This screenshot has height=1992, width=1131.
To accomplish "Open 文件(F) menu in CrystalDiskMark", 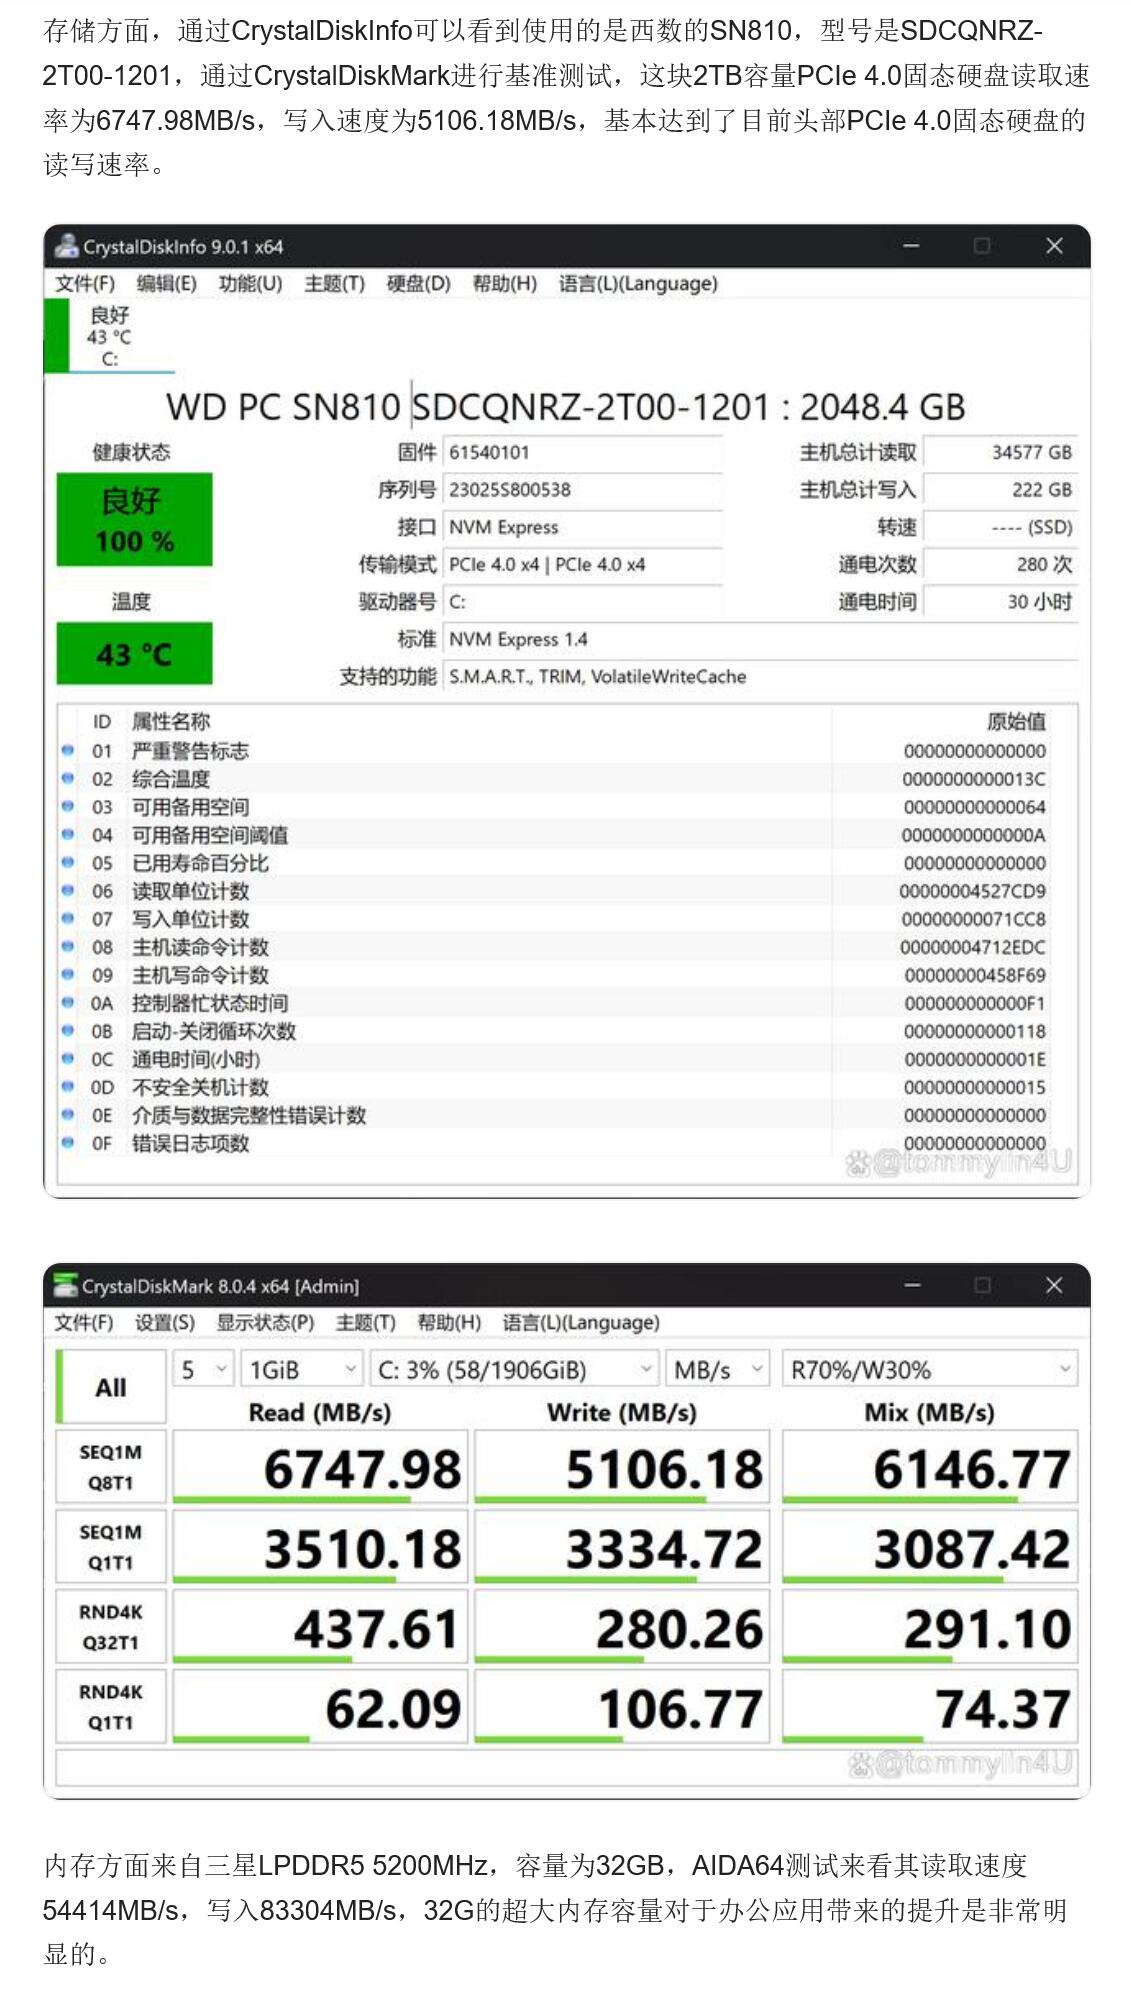I will tap(84, 1323).
